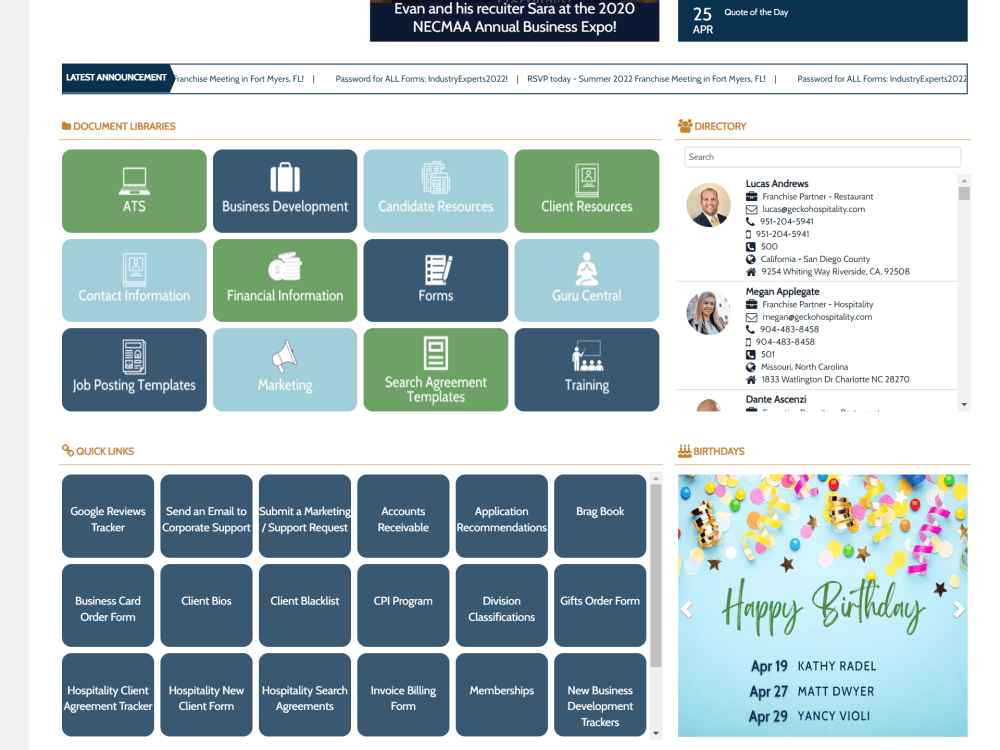The image size is (1000, 750).
Task: Show previous birthday slide with left arrow
Action: [687, 608]
